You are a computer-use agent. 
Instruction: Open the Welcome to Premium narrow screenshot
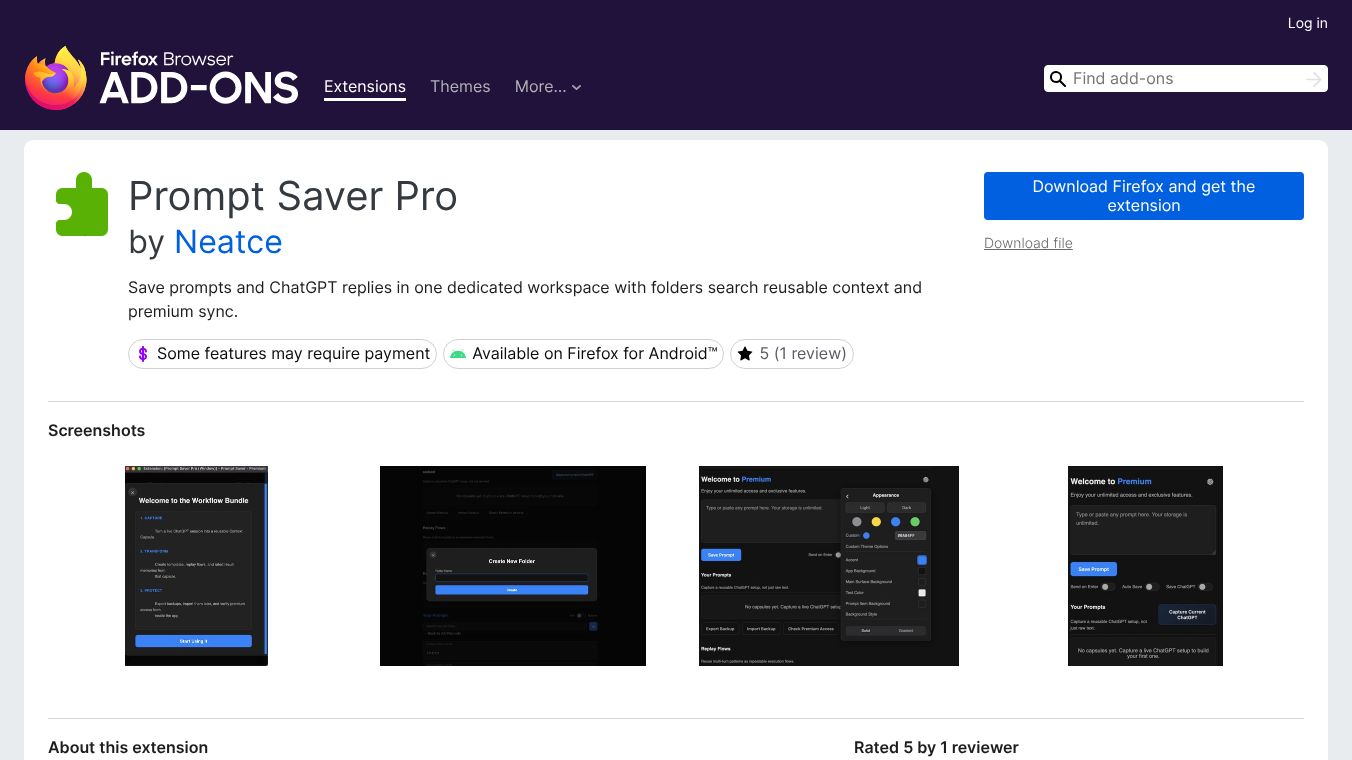[1145, 566]
